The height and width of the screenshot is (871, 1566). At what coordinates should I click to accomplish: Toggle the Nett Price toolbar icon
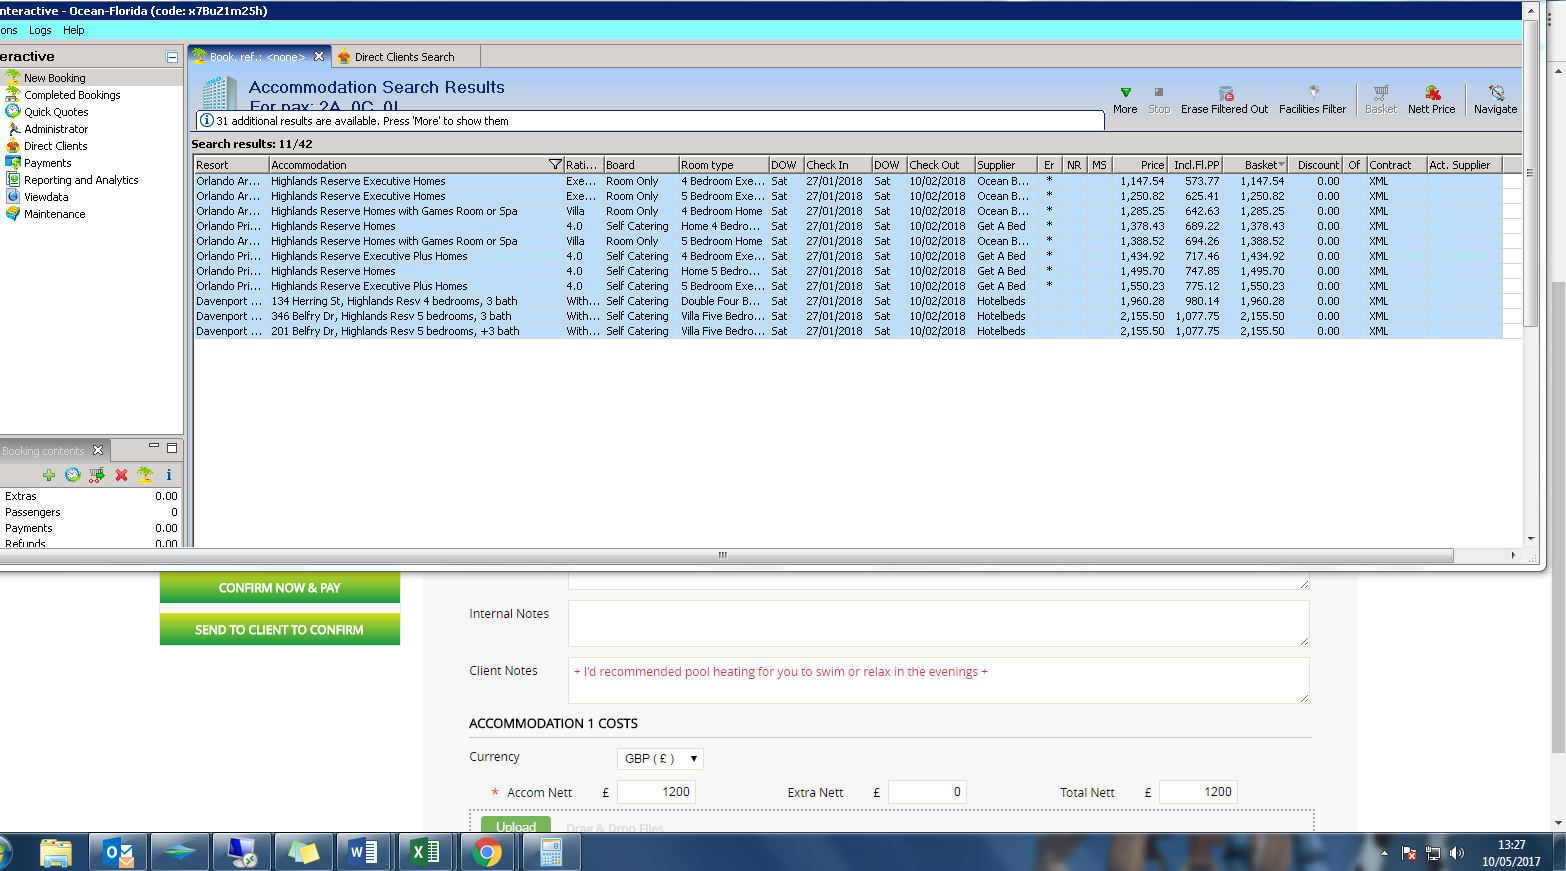point(1432,92)
